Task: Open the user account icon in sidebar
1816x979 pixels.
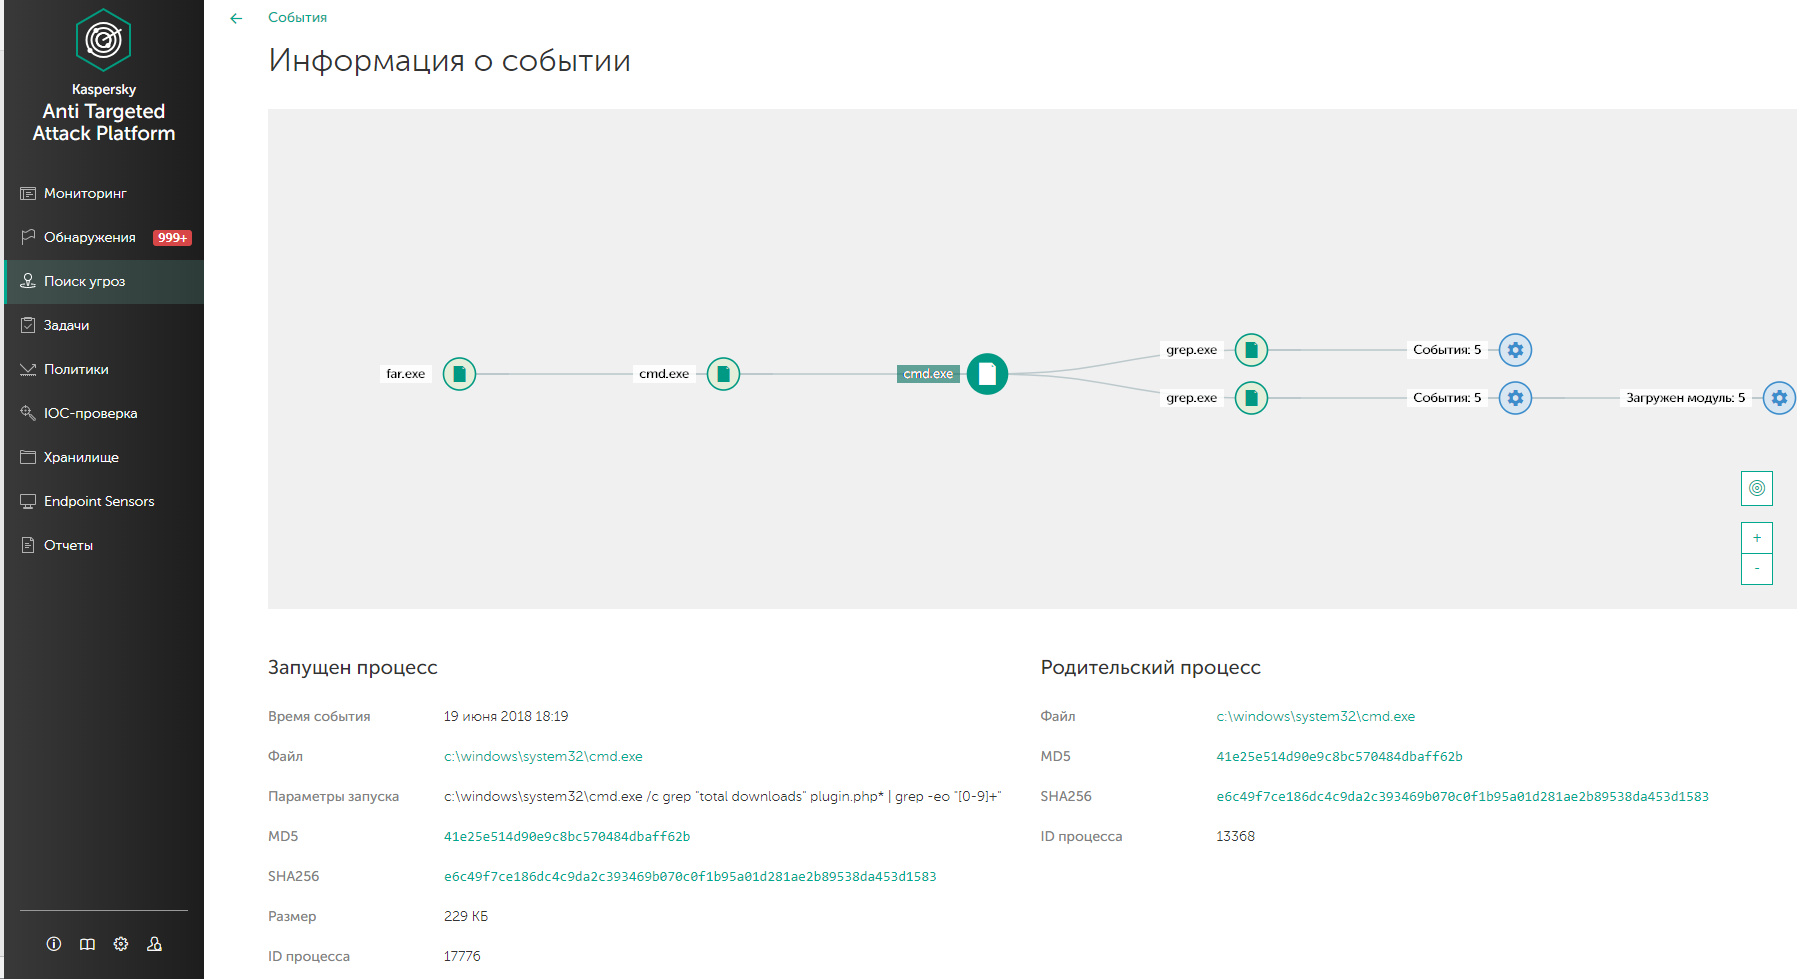Action: point(154,944)
